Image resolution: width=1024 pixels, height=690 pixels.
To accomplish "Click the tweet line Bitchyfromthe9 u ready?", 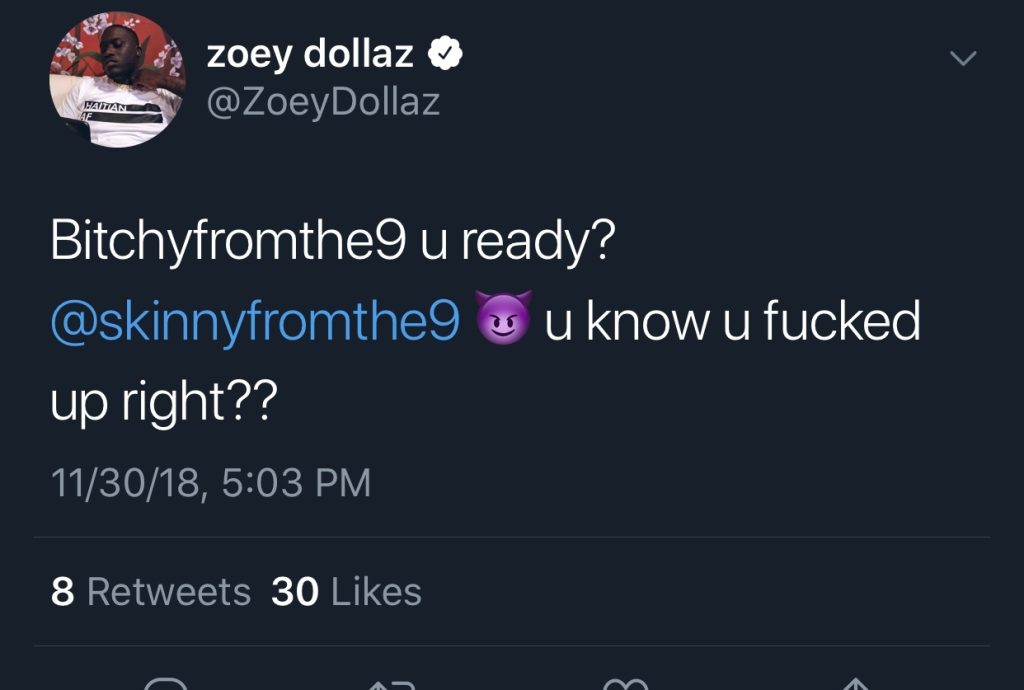I will click(333, 242).
